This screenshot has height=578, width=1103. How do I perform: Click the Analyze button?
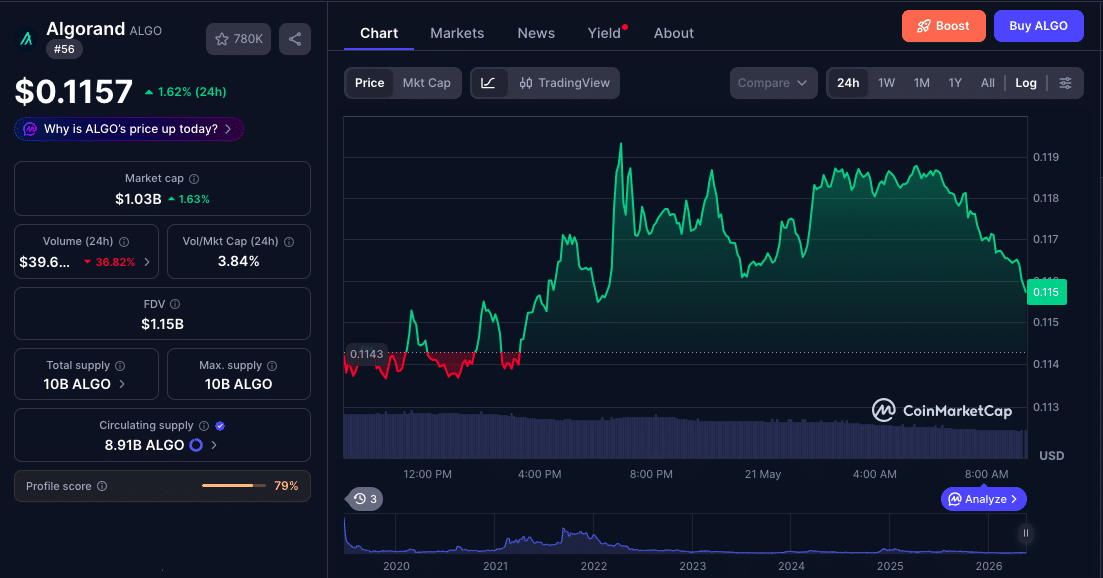(983, 499)
